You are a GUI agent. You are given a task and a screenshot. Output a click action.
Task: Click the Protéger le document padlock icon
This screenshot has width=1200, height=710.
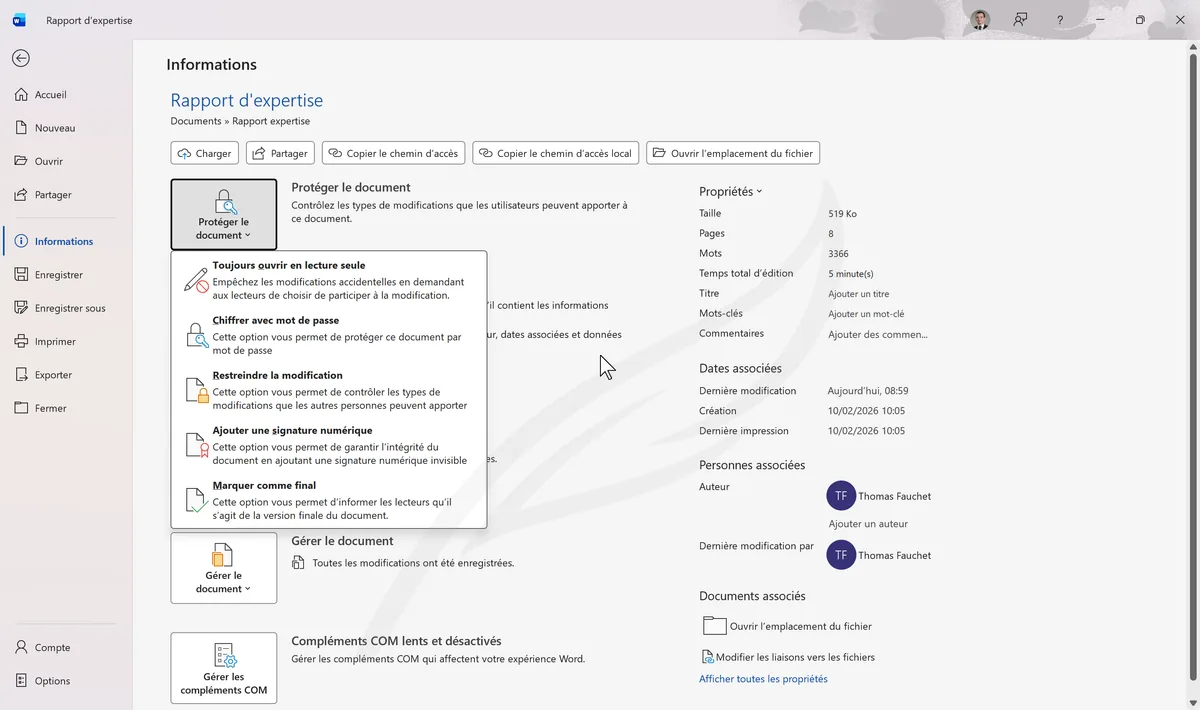[x=223, y=201]
